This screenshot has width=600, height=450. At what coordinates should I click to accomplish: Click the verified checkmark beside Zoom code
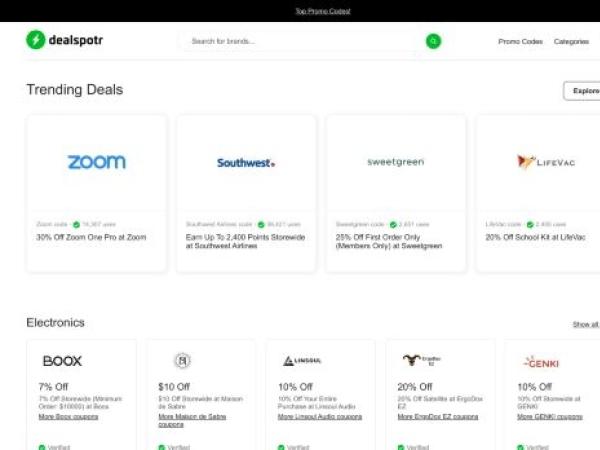click(x=77, y=225)
